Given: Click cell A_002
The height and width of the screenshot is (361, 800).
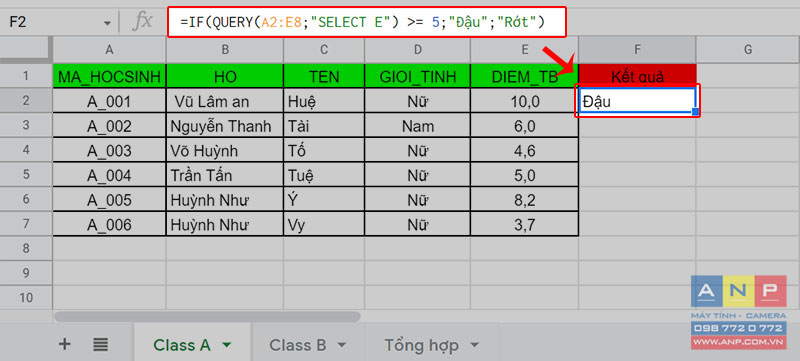Looking at the screenshot, I should pyautogui.click(x=109, y=125).
